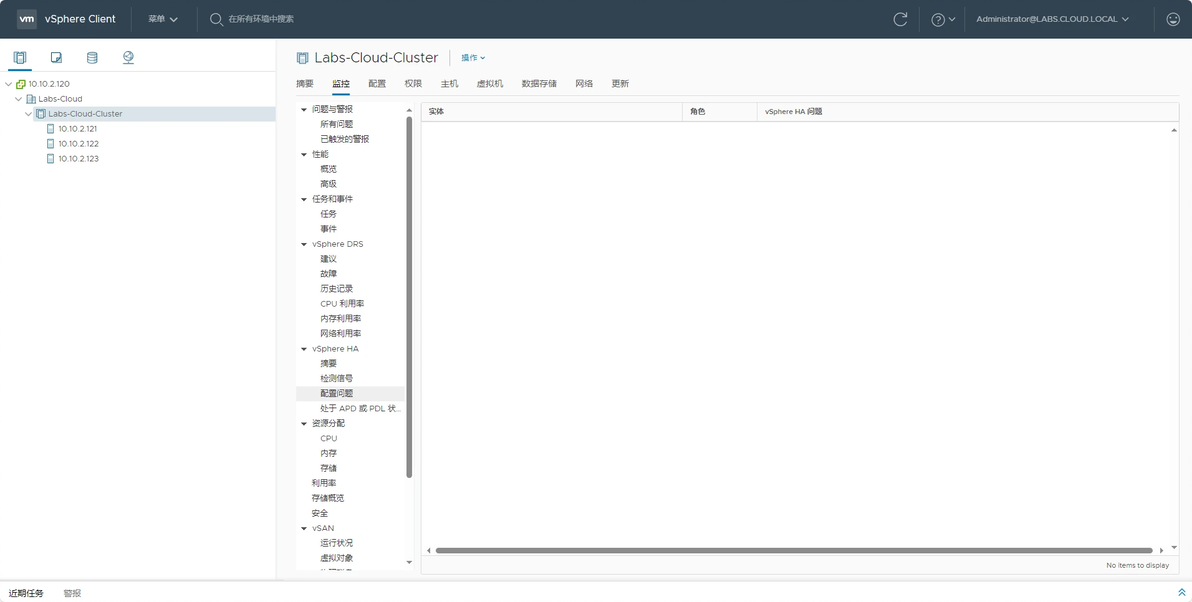Open 任务 under tasks and events
The height and width of the screenshot is (602, 1192).
coord(328,214)
